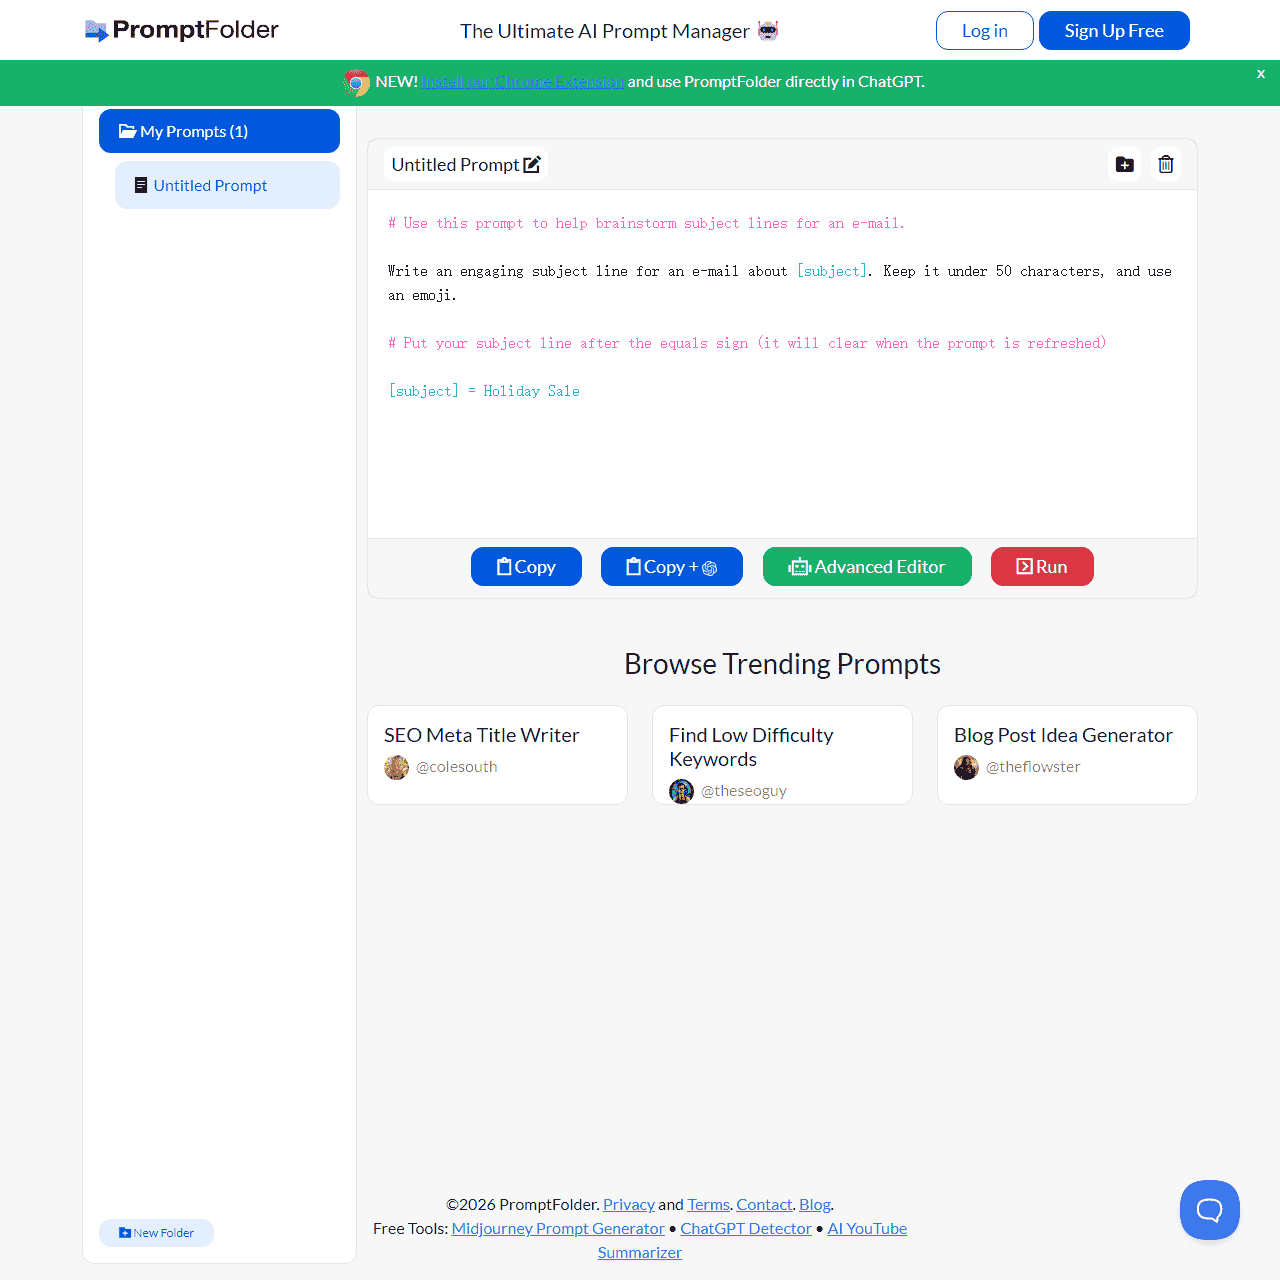Click the Chrome logo icon in banner

pyautogui.click(x=356, y=82)
